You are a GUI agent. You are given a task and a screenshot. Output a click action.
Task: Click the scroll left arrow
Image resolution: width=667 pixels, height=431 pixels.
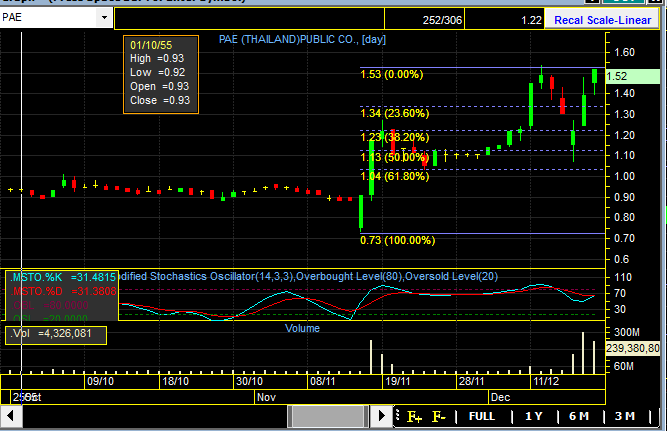click(x=11, y=416)
